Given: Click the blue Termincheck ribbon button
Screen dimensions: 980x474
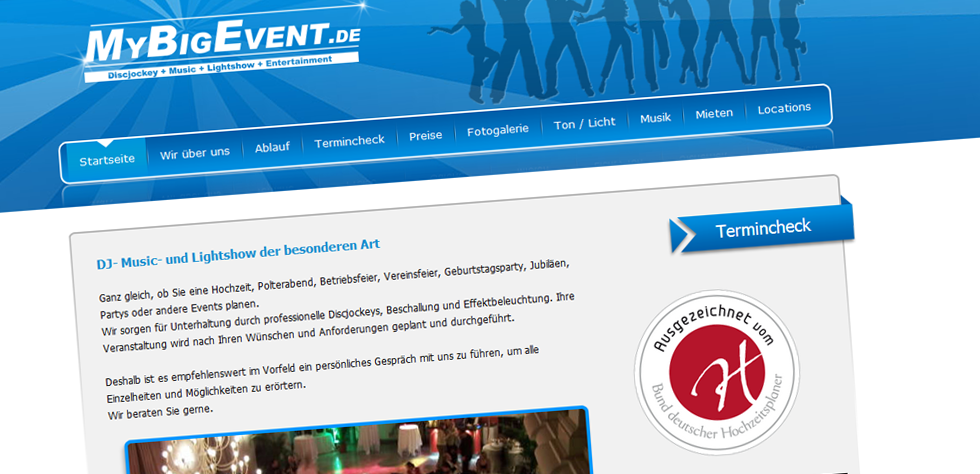Looking at the screenshot, I should (762, 228).
